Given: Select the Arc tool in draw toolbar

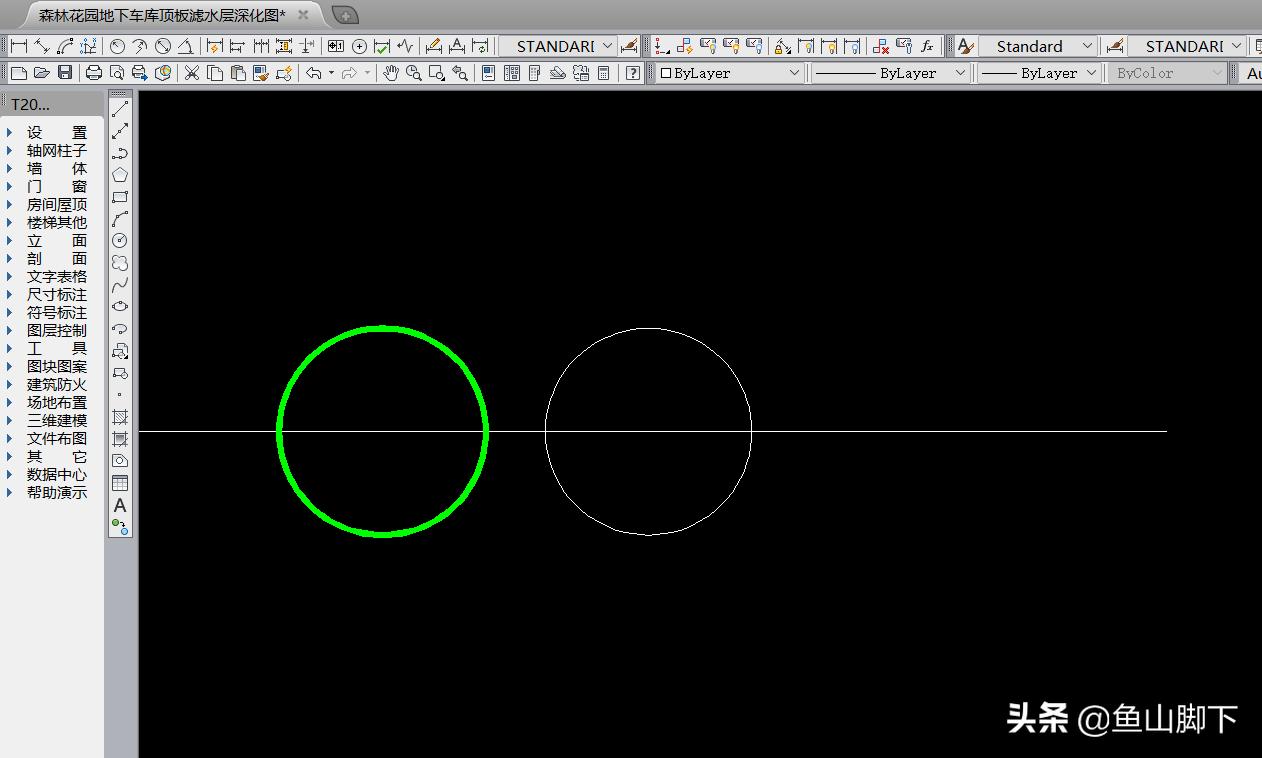Looking at the screenshot, I should tap(120, 218).
